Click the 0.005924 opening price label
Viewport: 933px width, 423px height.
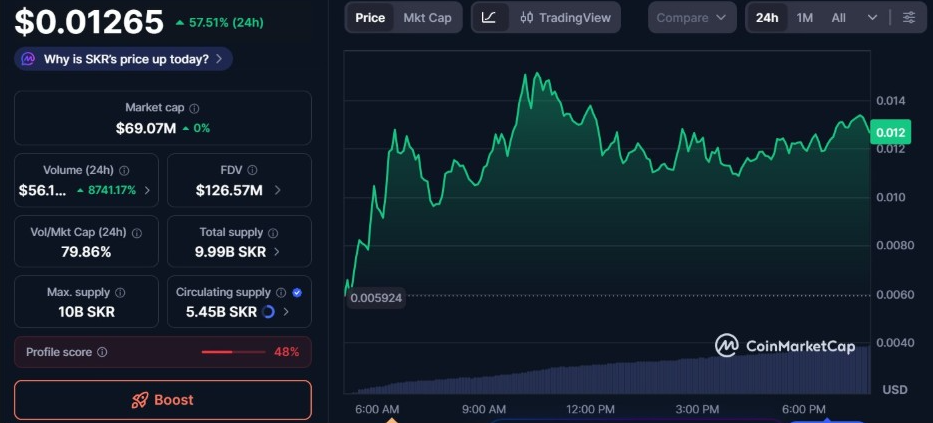(x=377, y=297)
